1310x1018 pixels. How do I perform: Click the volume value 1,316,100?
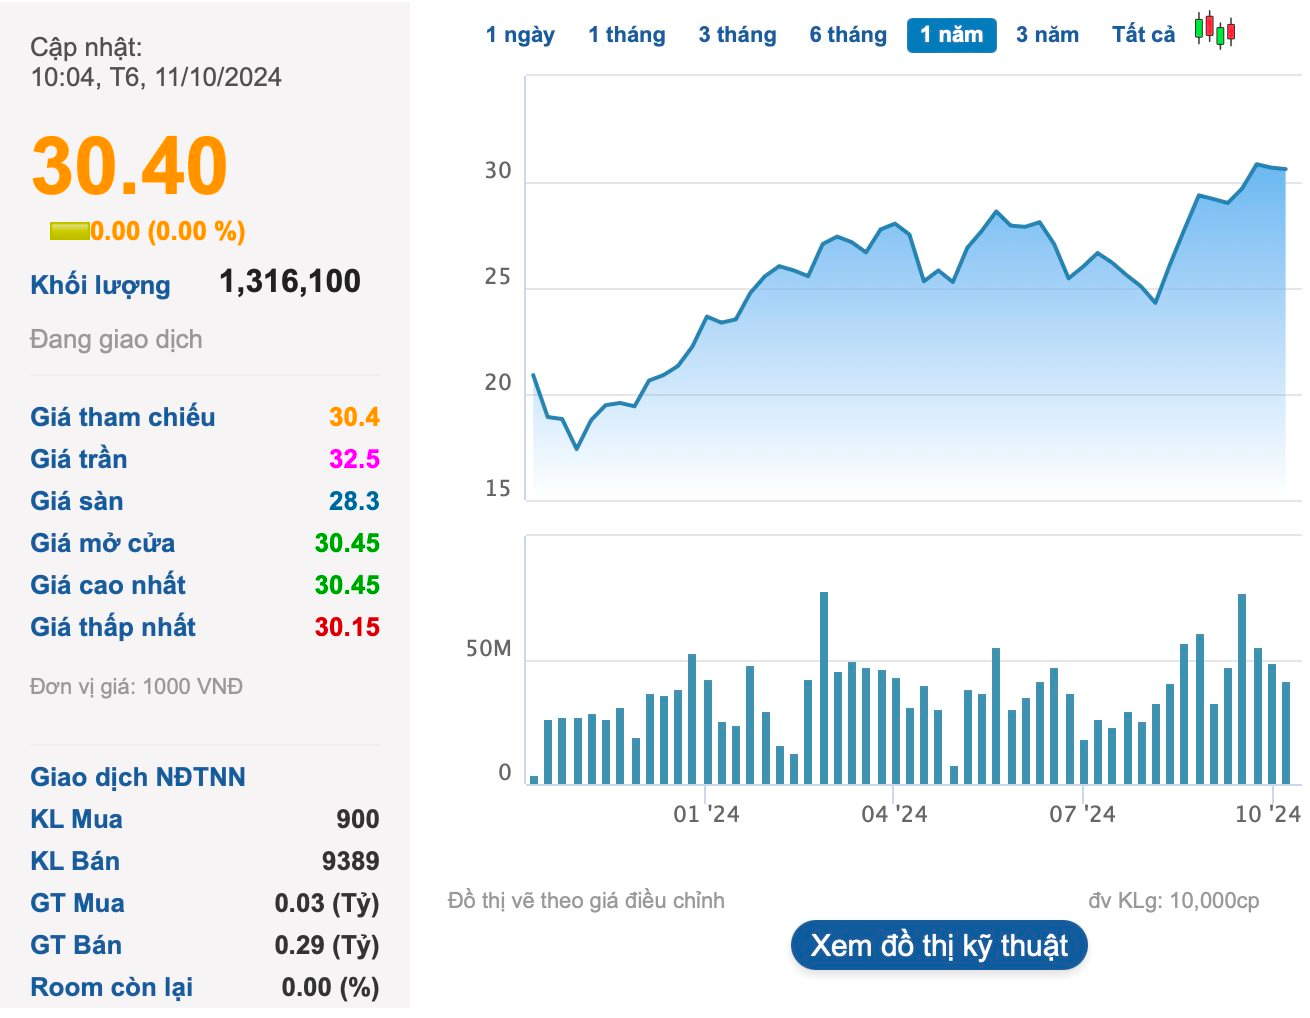290,281
